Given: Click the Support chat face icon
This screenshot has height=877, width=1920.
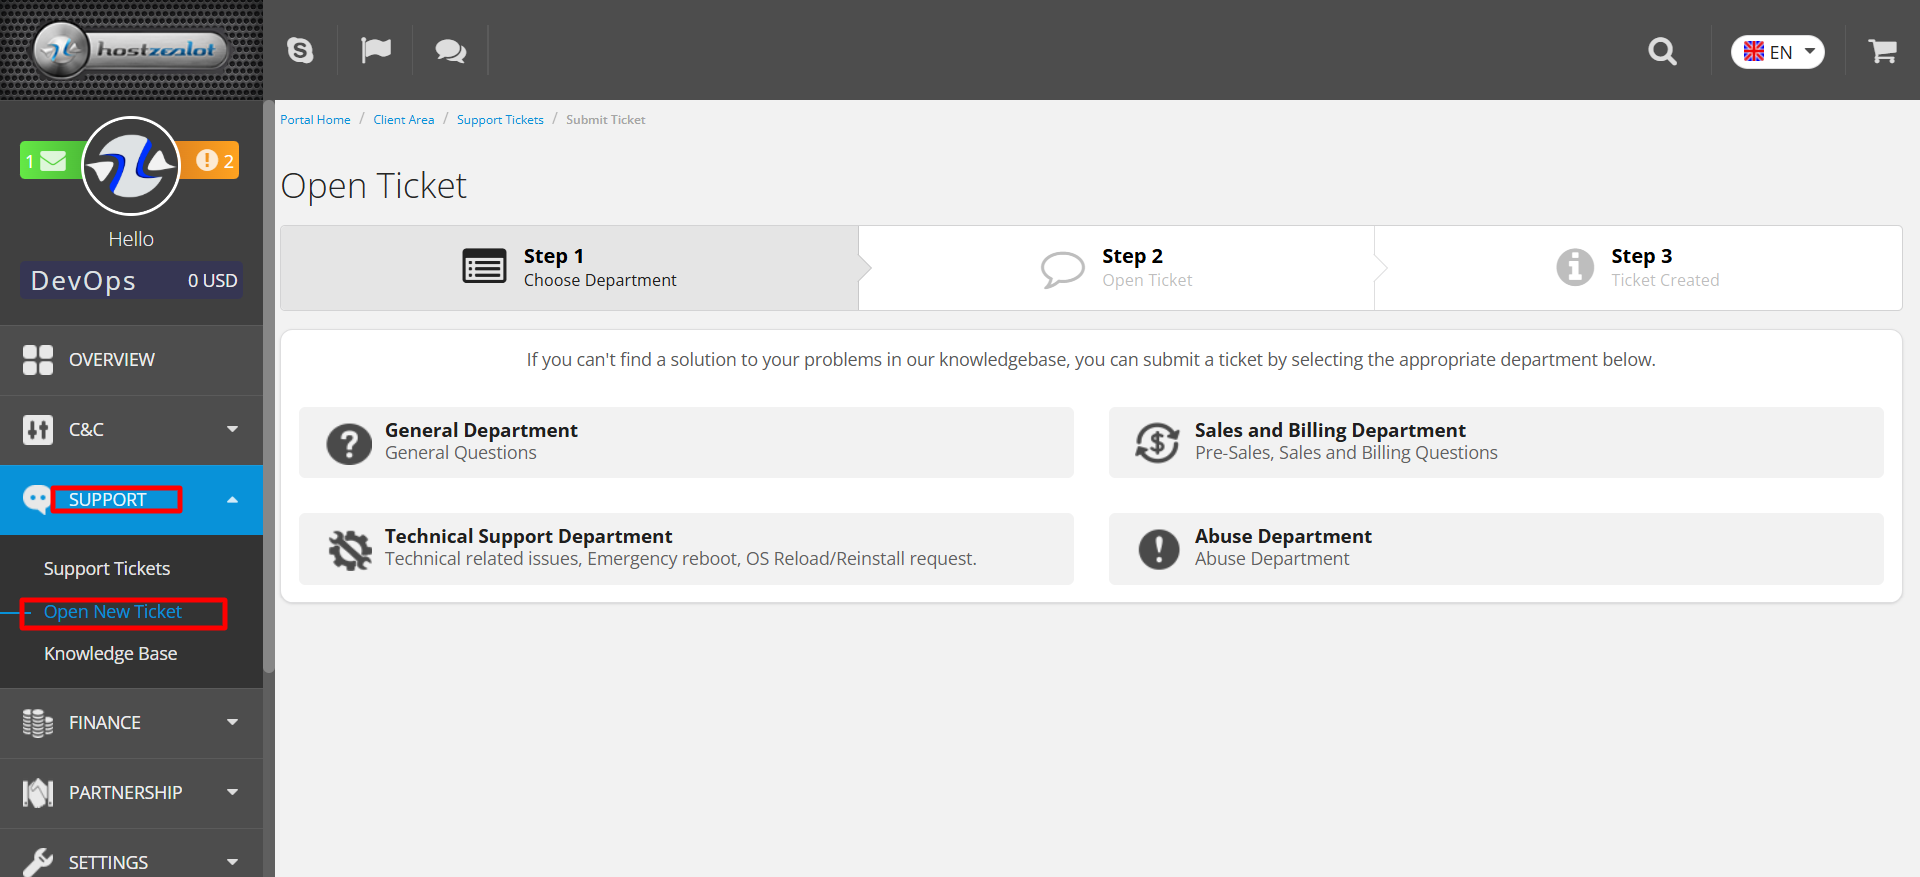Looking at the screenshot, I should pyautogui.click(x=37, y=499).
